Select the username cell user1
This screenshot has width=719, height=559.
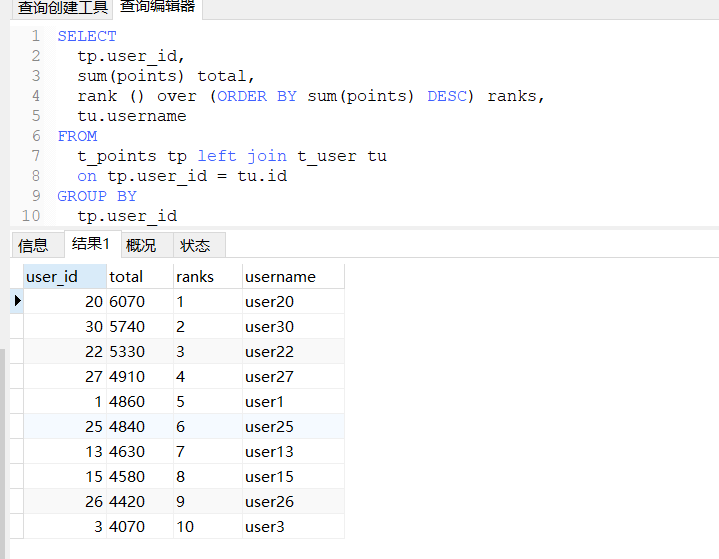click(x=293, y=401)
